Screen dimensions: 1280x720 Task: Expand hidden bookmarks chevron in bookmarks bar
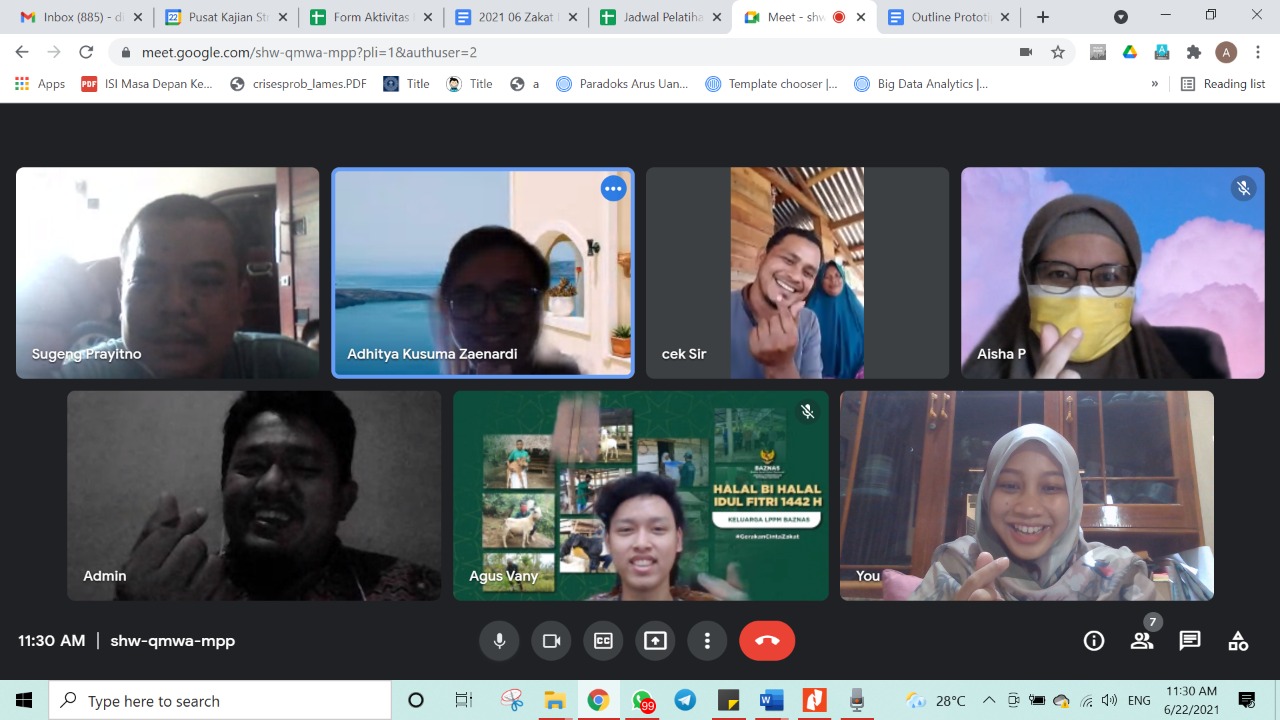coord(1155,84)
